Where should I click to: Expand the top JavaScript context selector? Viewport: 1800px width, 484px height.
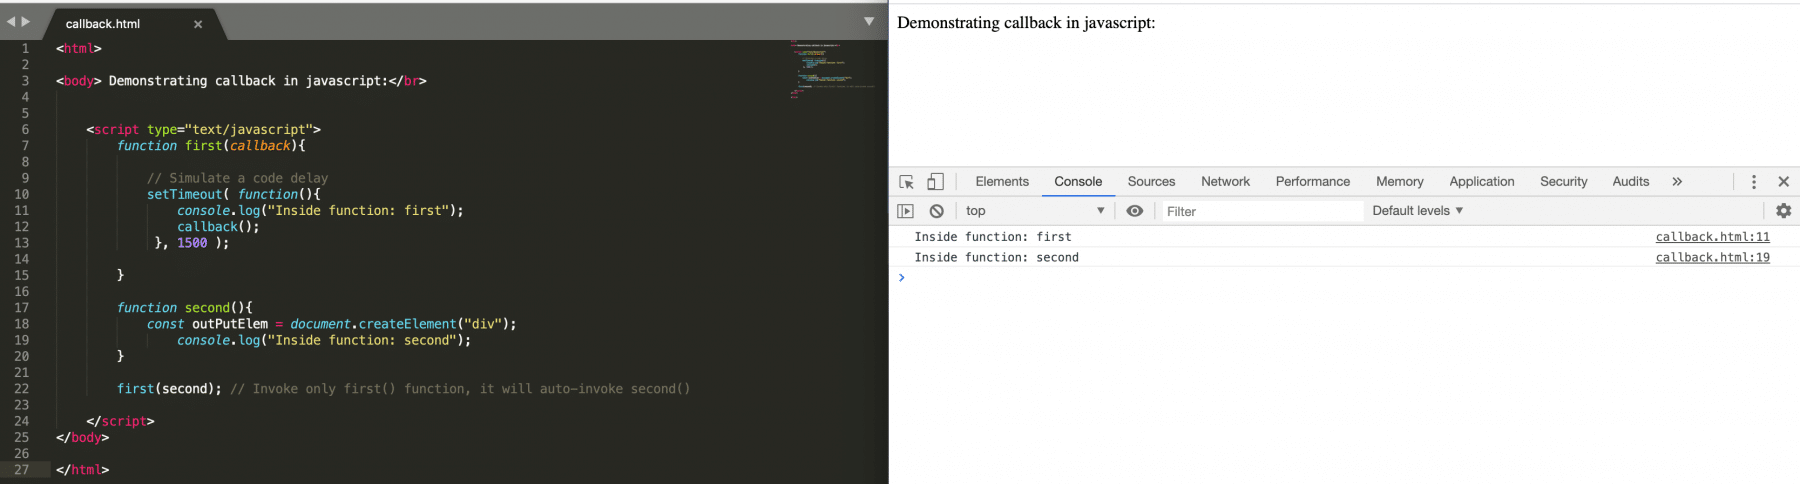tap(1034, 211)
